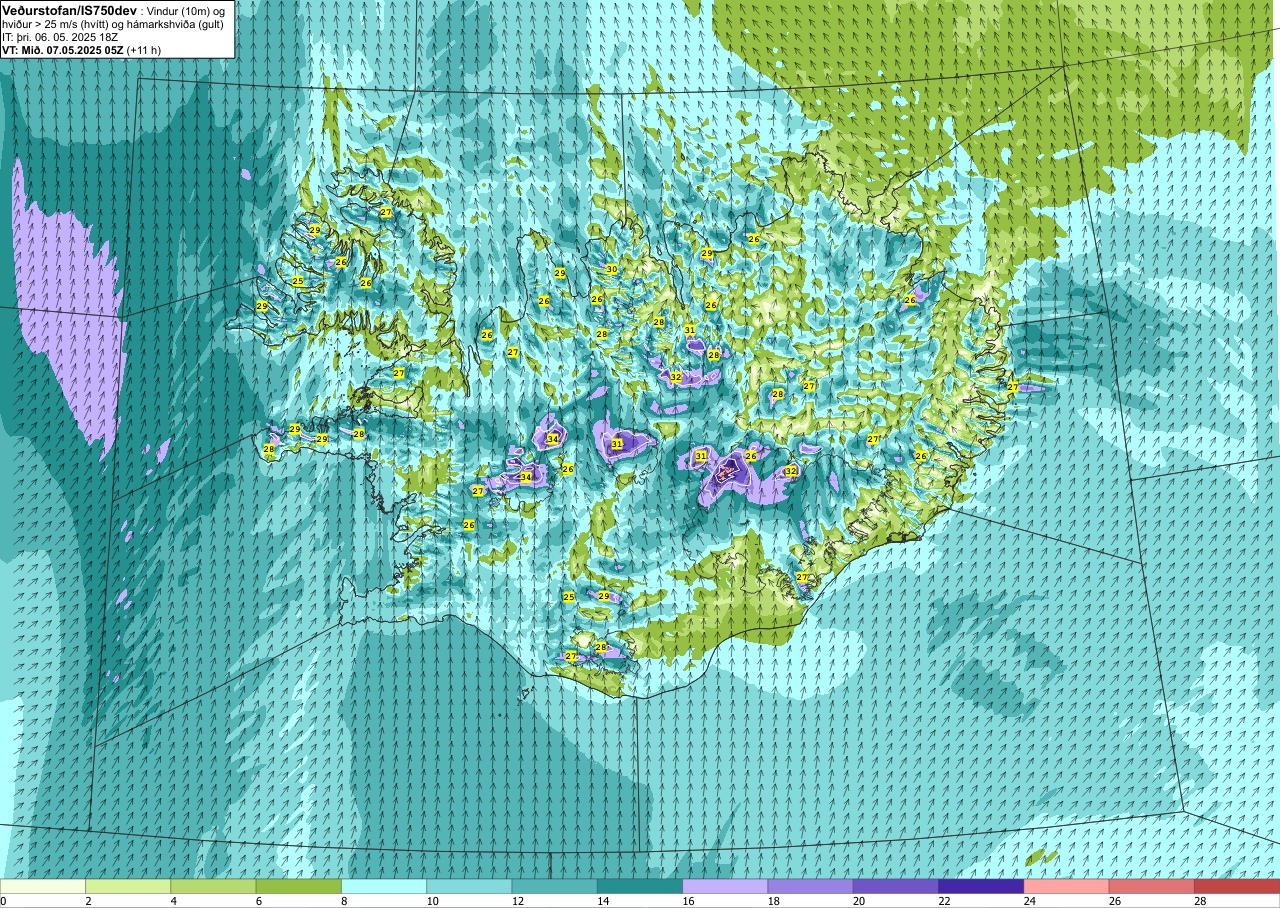1280x908 pixels.
Task: Select the olive green 6–8 legend swatch
Action: pyautogui.click(x=299, y=886)
